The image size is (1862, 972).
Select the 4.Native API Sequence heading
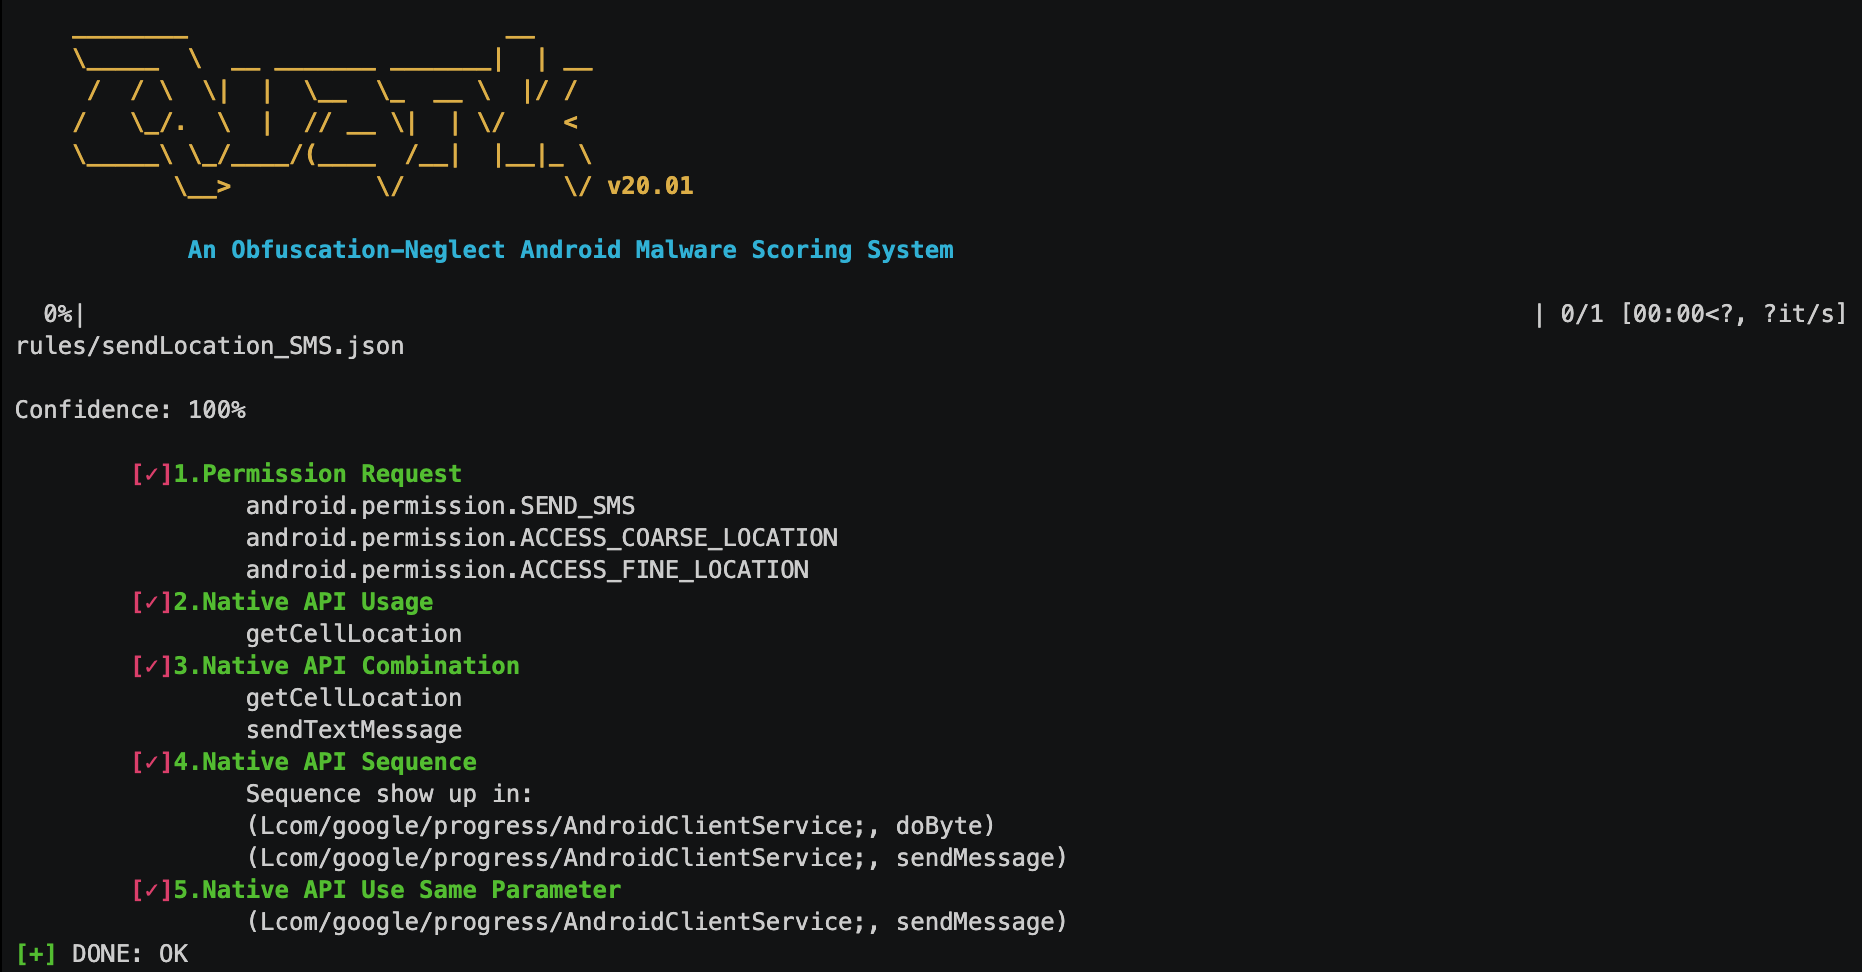click(325, 762)
